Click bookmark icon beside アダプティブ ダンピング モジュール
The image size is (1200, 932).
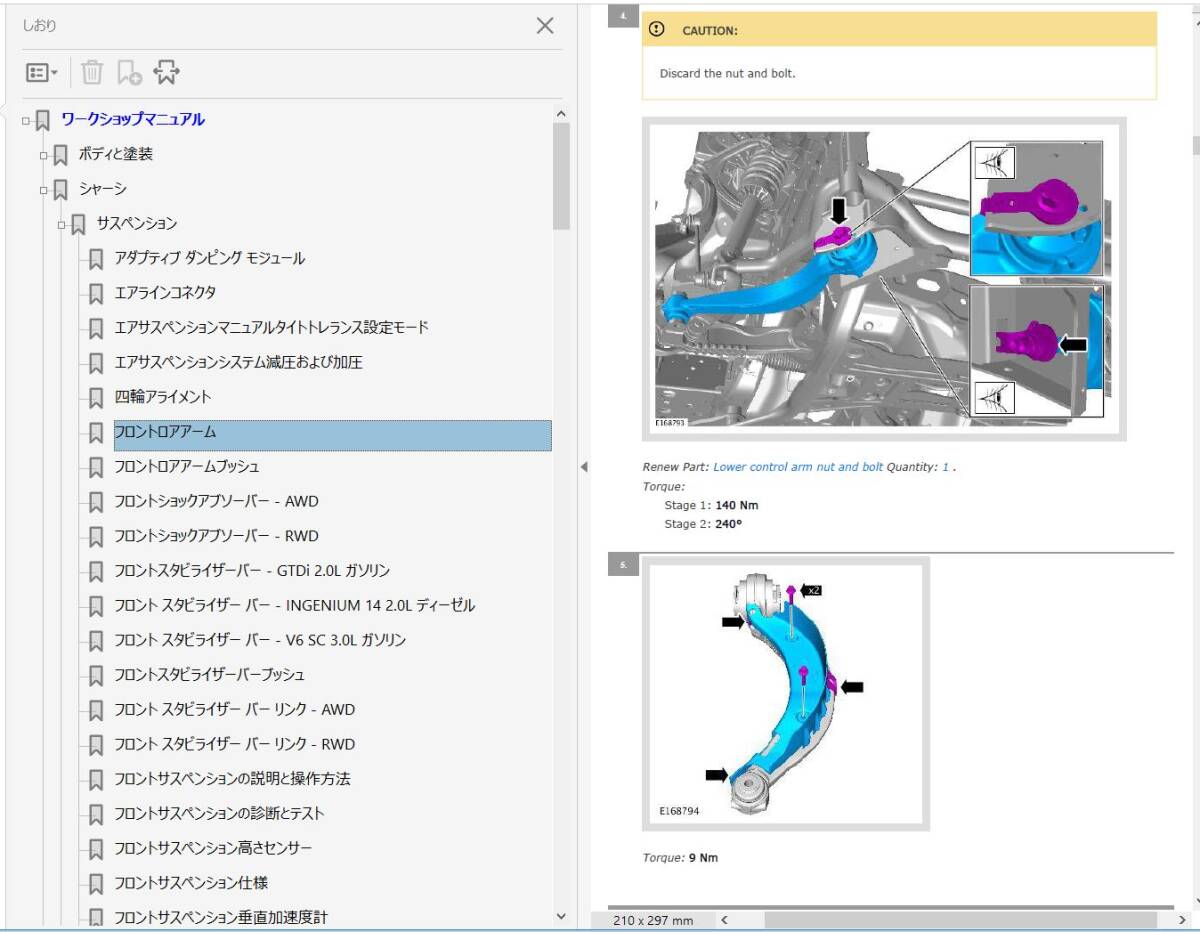(x=96, y=259)
